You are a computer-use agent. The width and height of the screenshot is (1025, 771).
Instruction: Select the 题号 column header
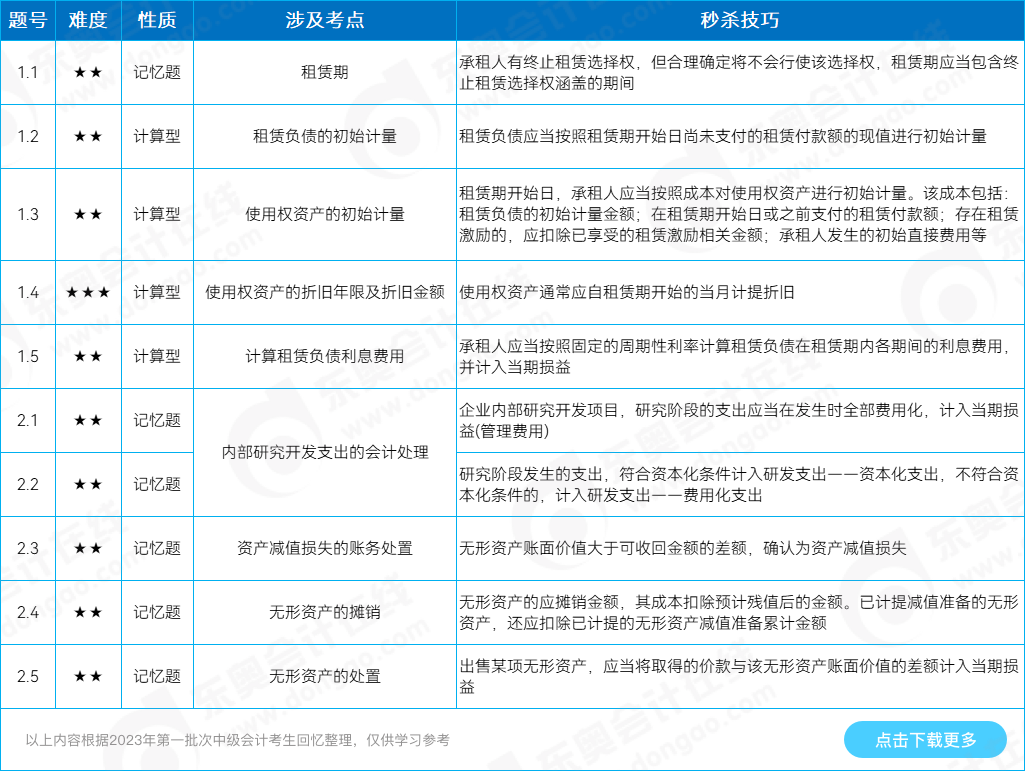point(28,20)
